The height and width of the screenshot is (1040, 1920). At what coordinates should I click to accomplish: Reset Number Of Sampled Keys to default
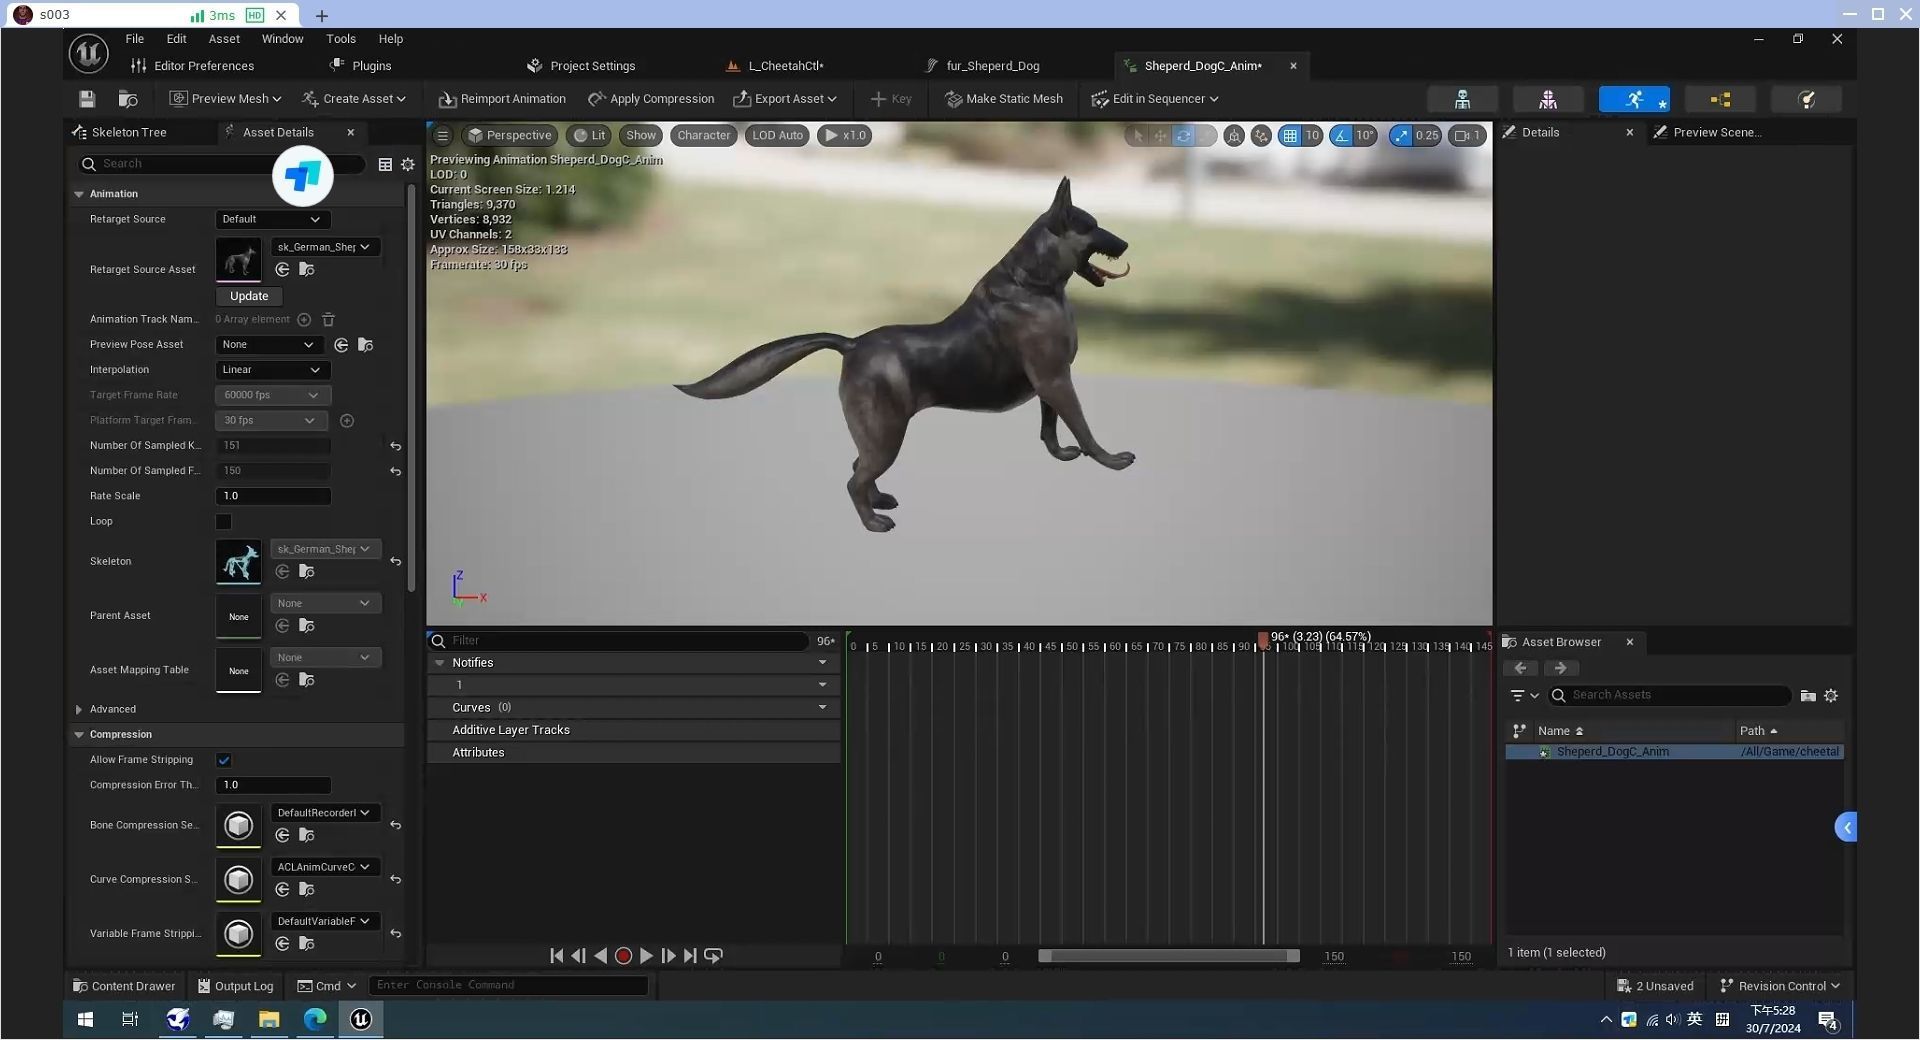tap(396, 446)
